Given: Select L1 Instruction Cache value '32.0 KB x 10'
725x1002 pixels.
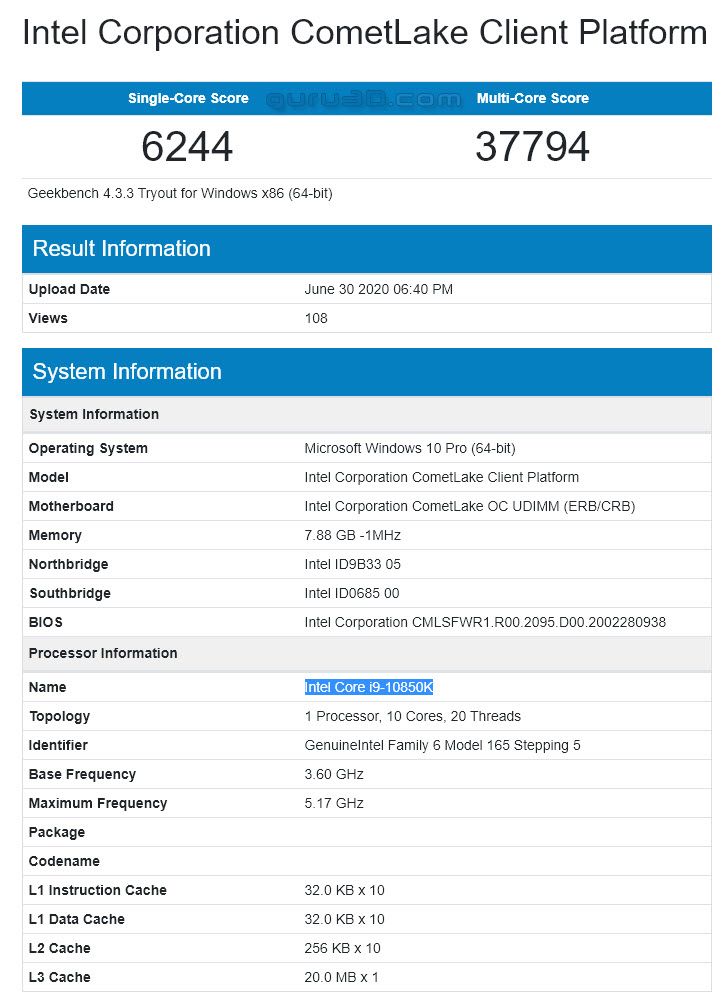Looking at the screenshot, I should [344, 890].
